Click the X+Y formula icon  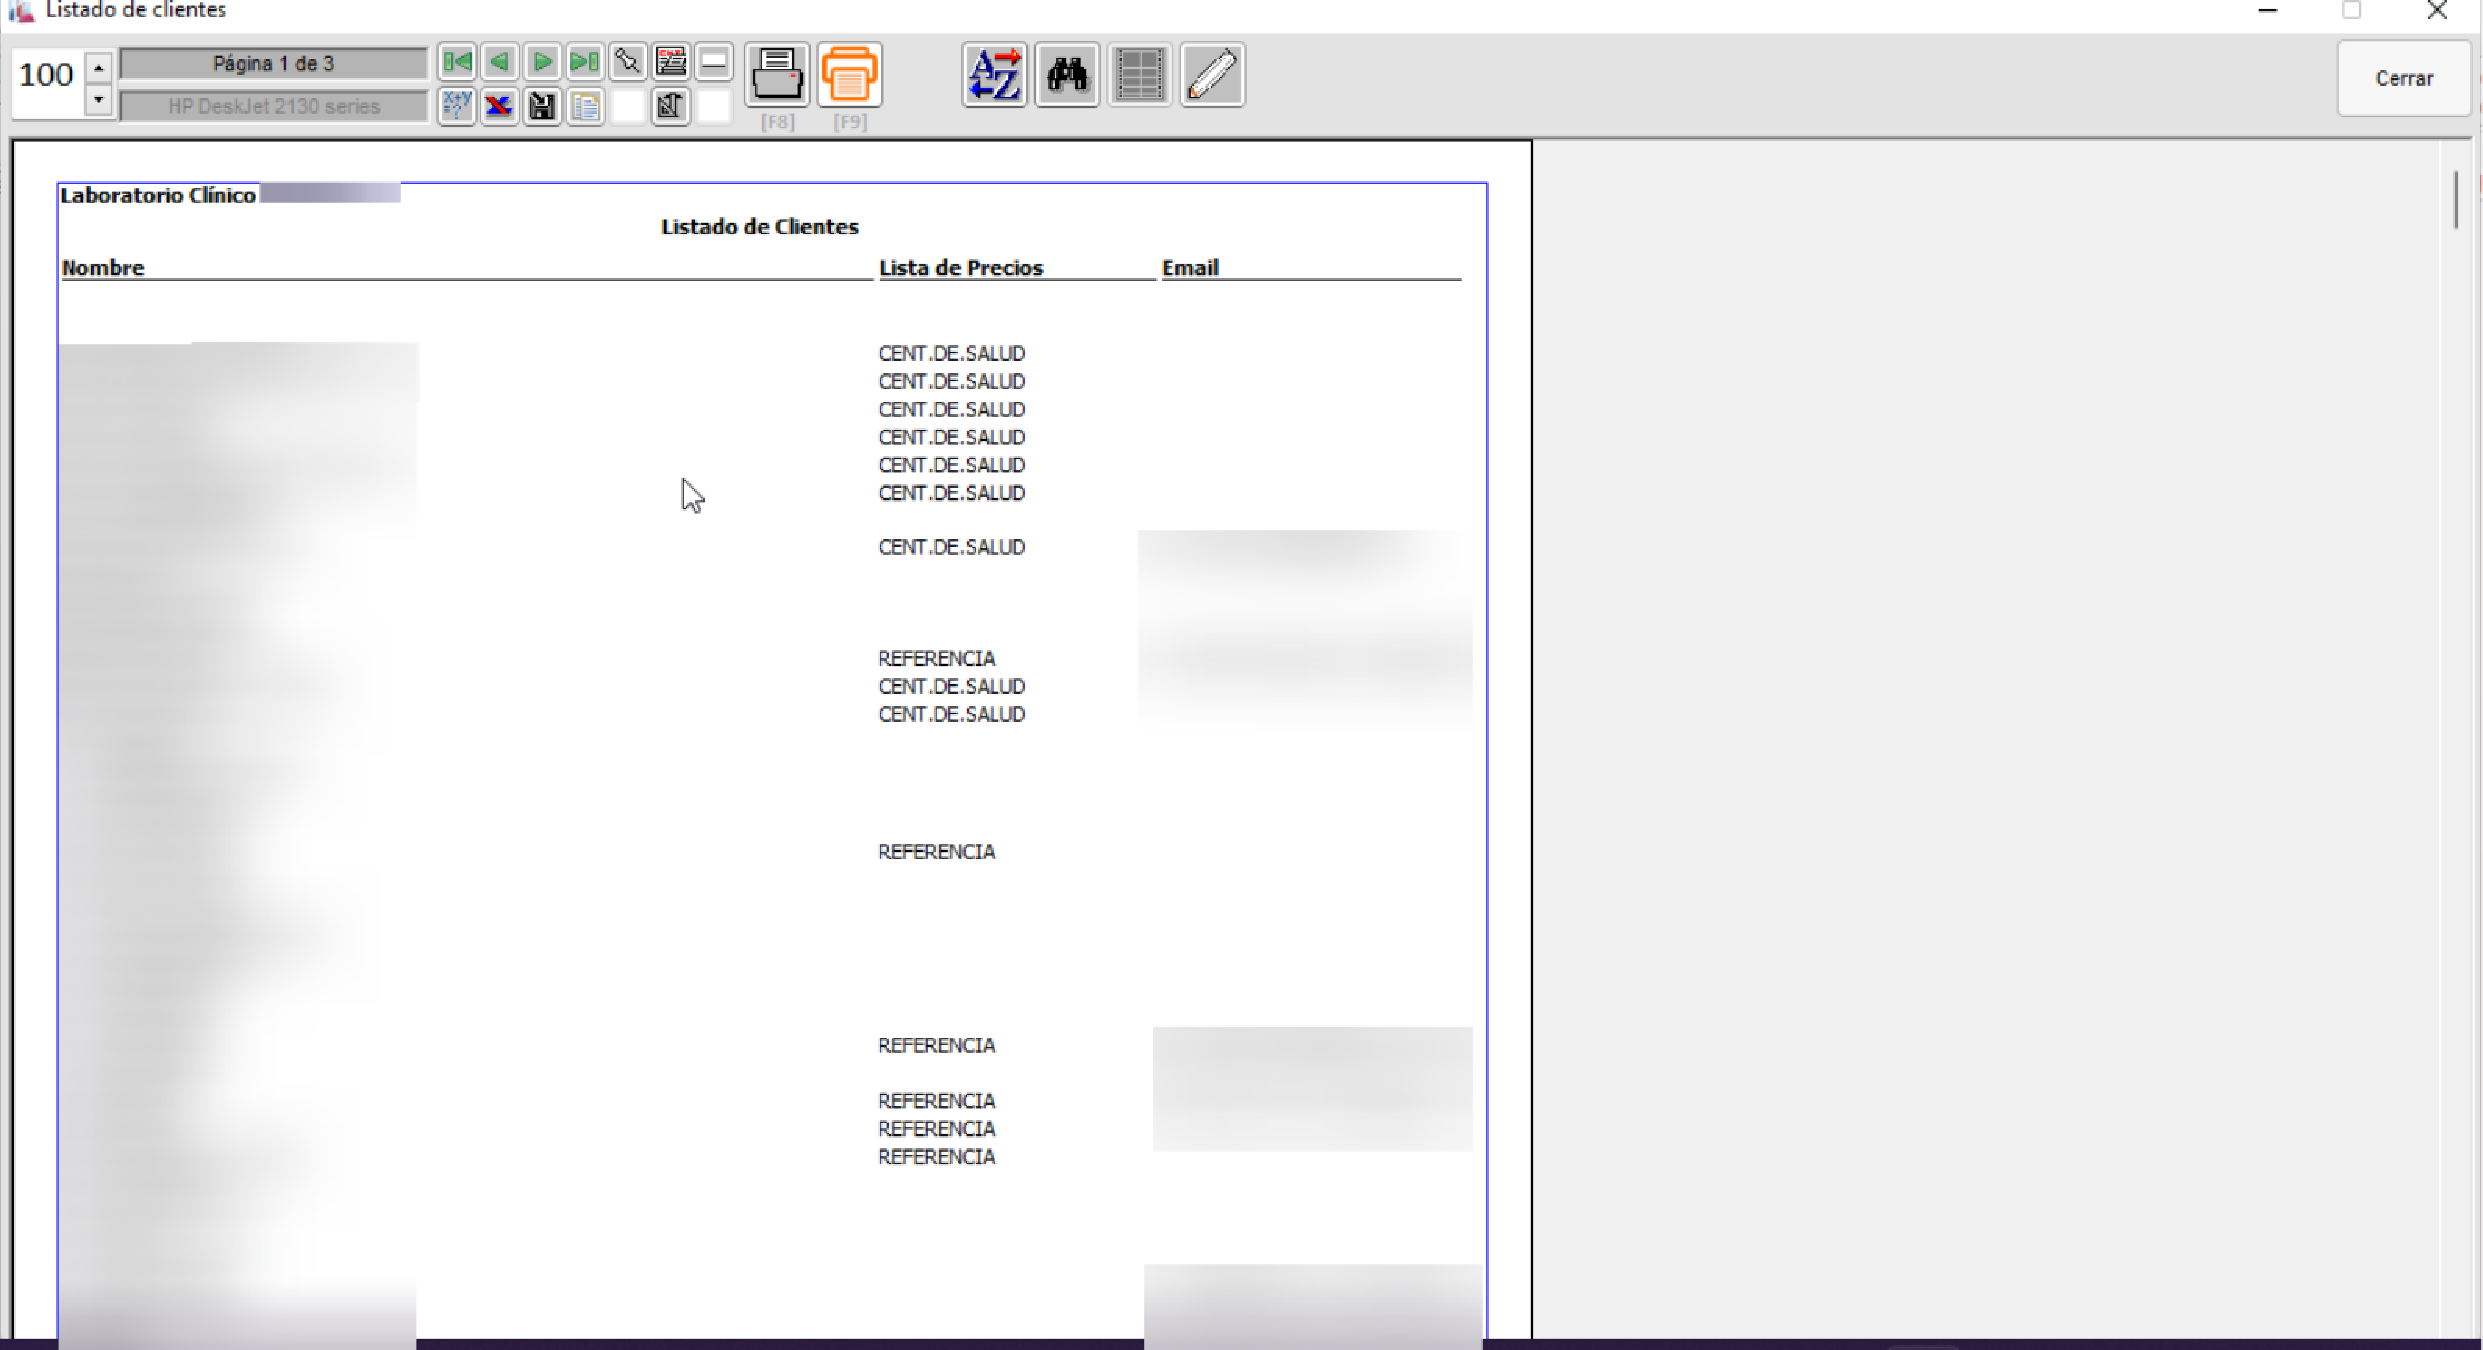point(457,106)
